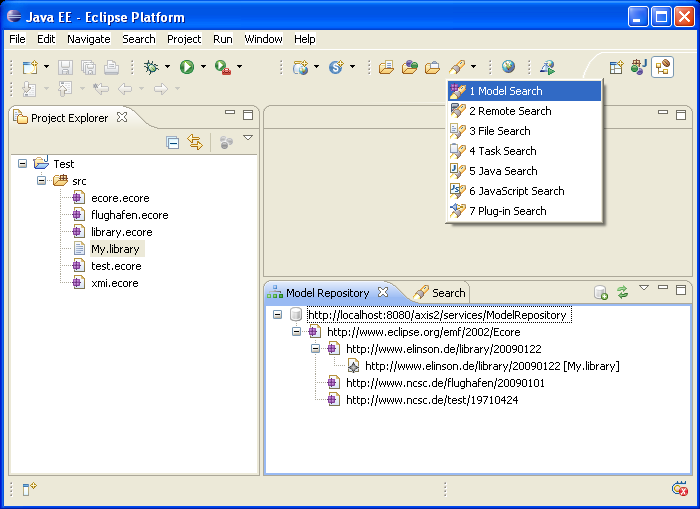Choose 3 File Search from dropdown
Viewport: 700px width, 509px height.
tap(525, 131)
